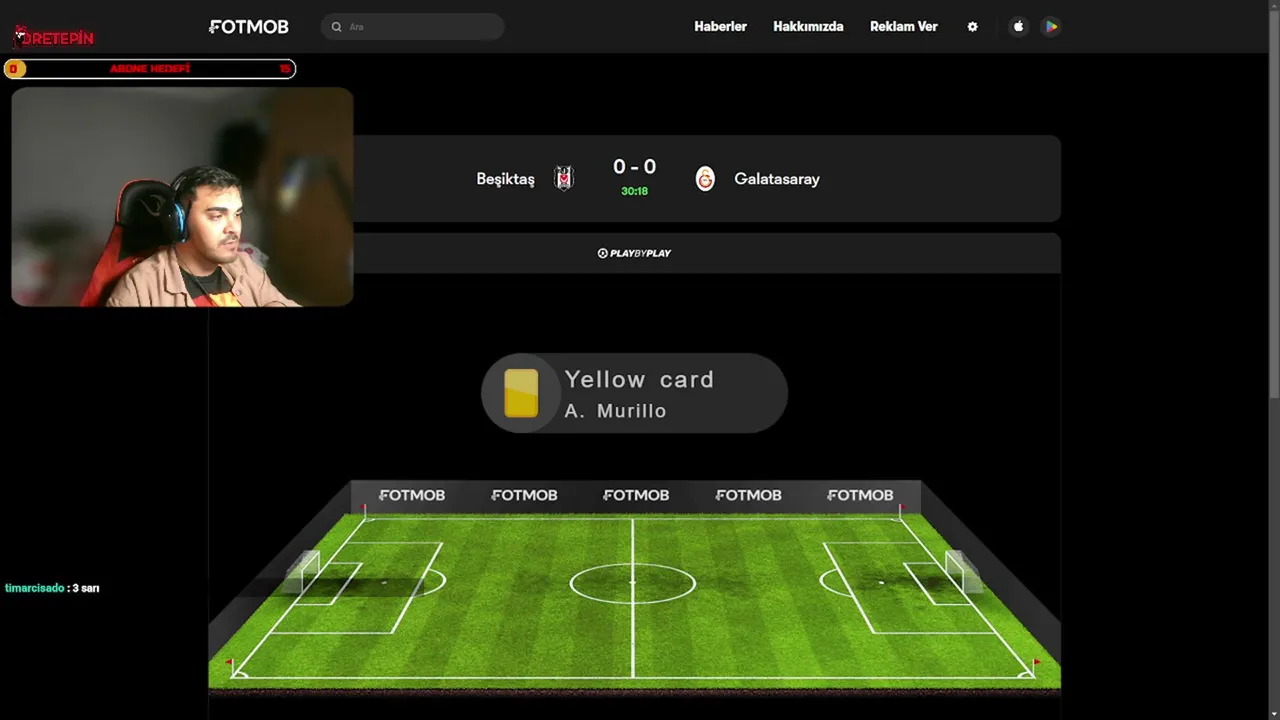1280x720 pixels.
Task: Click the Galatasaray team name
Action: 777,179
